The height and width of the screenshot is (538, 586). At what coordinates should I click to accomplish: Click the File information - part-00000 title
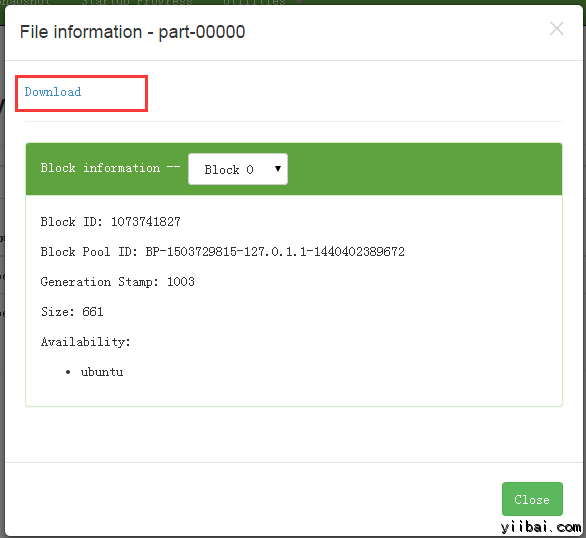(x=132, y=32)
